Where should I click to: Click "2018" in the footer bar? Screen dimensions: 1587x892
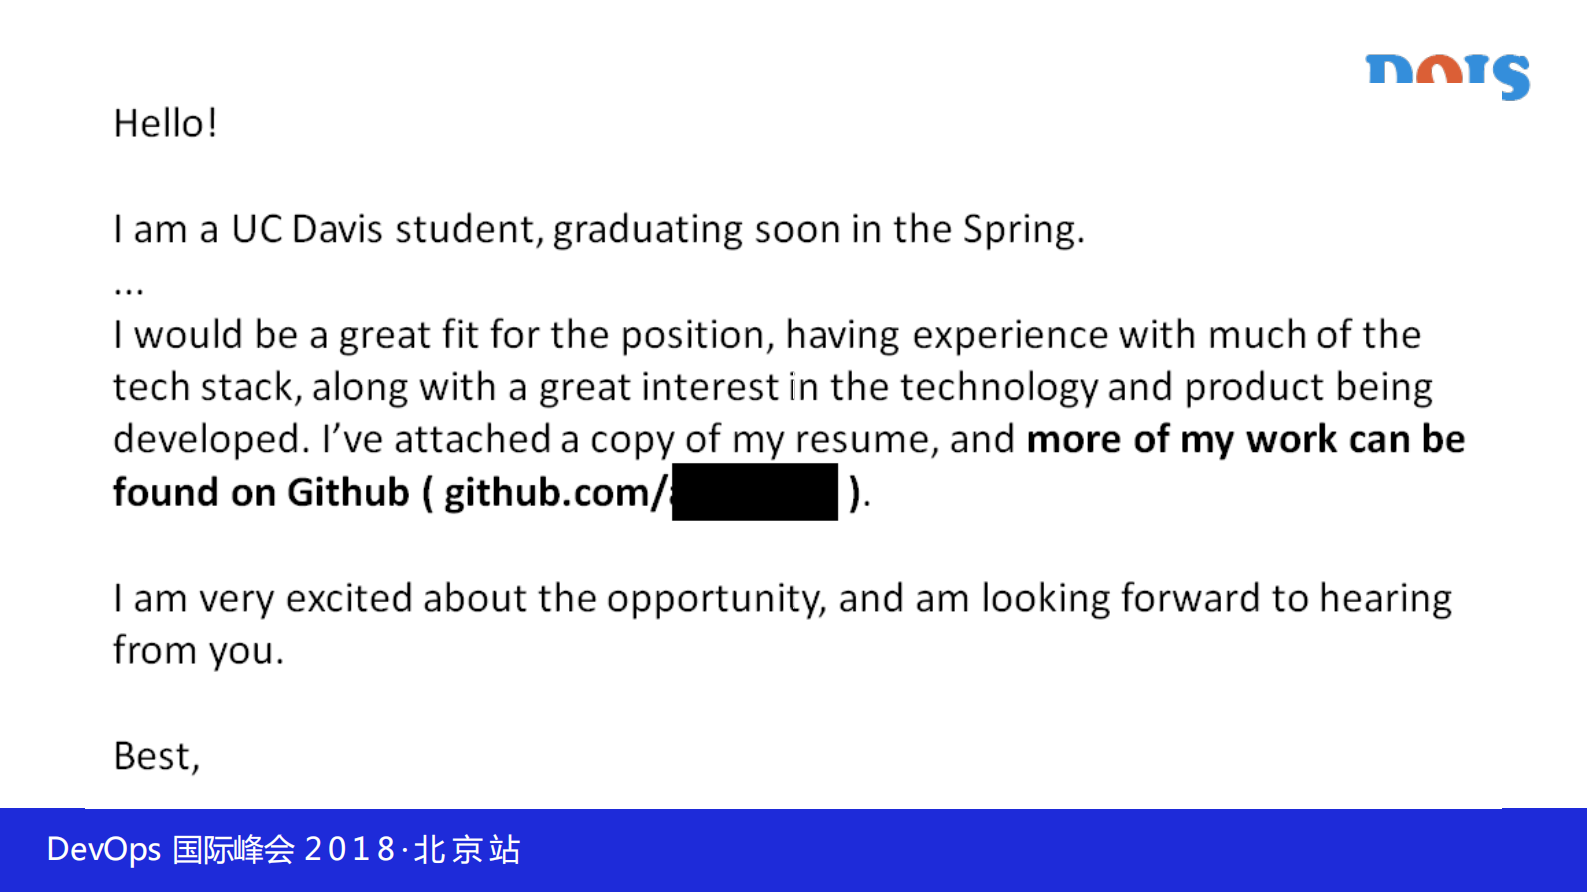click(x=349, y=850)
